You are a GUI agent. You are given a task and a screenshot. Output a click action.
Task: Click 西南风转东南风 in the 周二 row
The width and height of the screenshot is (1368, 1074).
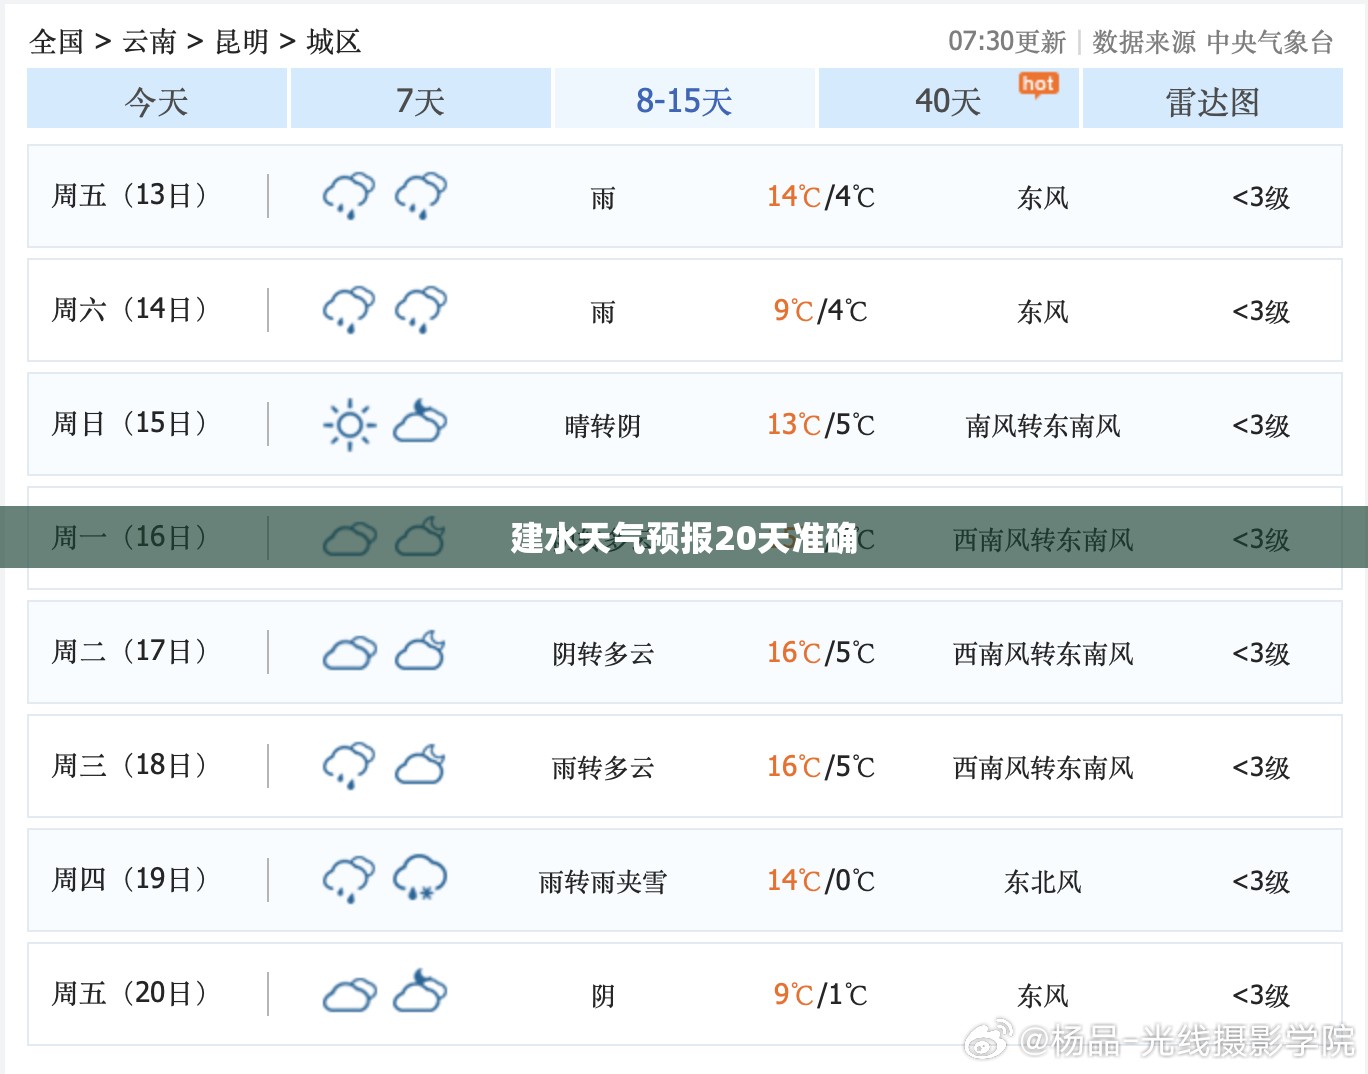(1043, 654)
